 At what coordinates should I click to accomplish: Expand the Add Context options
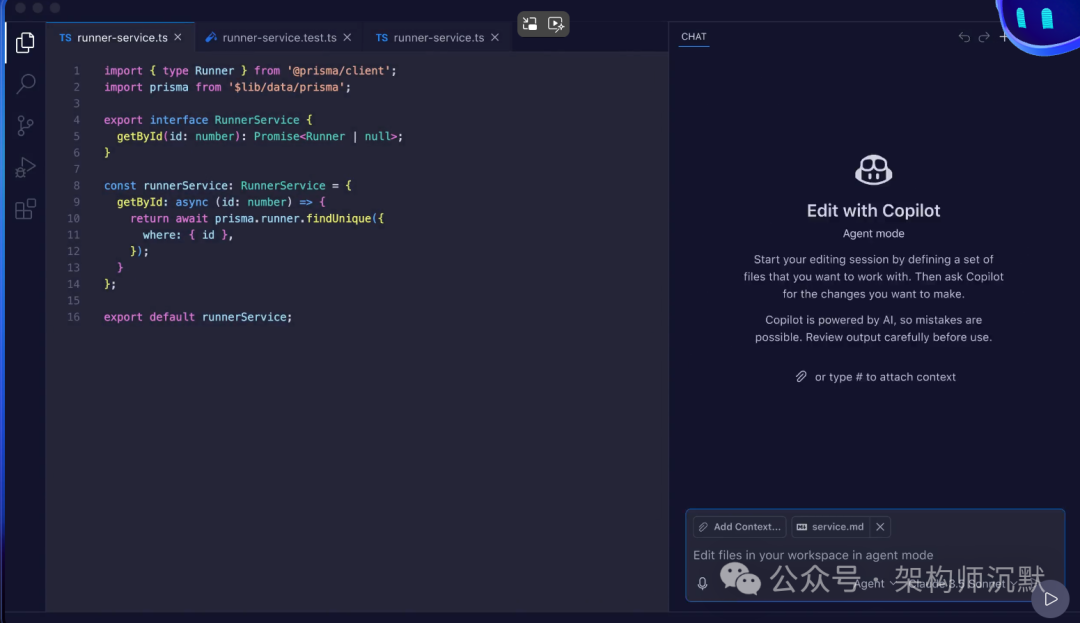[x=739, y=526]
